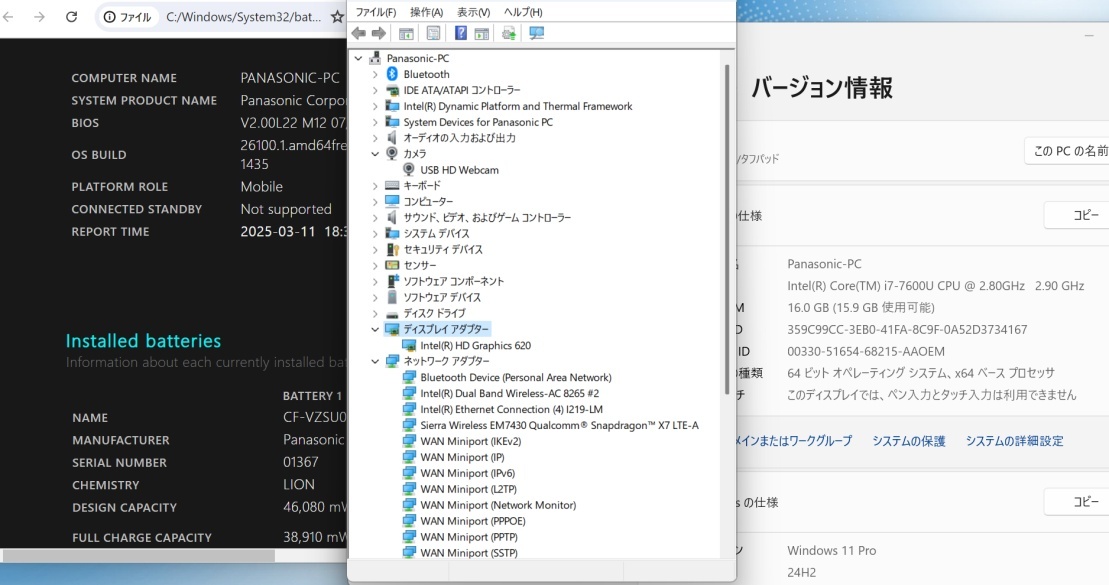This screenshot has width=1109, height=585.
Task: Click the Installed batteries heading
Action: (x=144, y=341)
